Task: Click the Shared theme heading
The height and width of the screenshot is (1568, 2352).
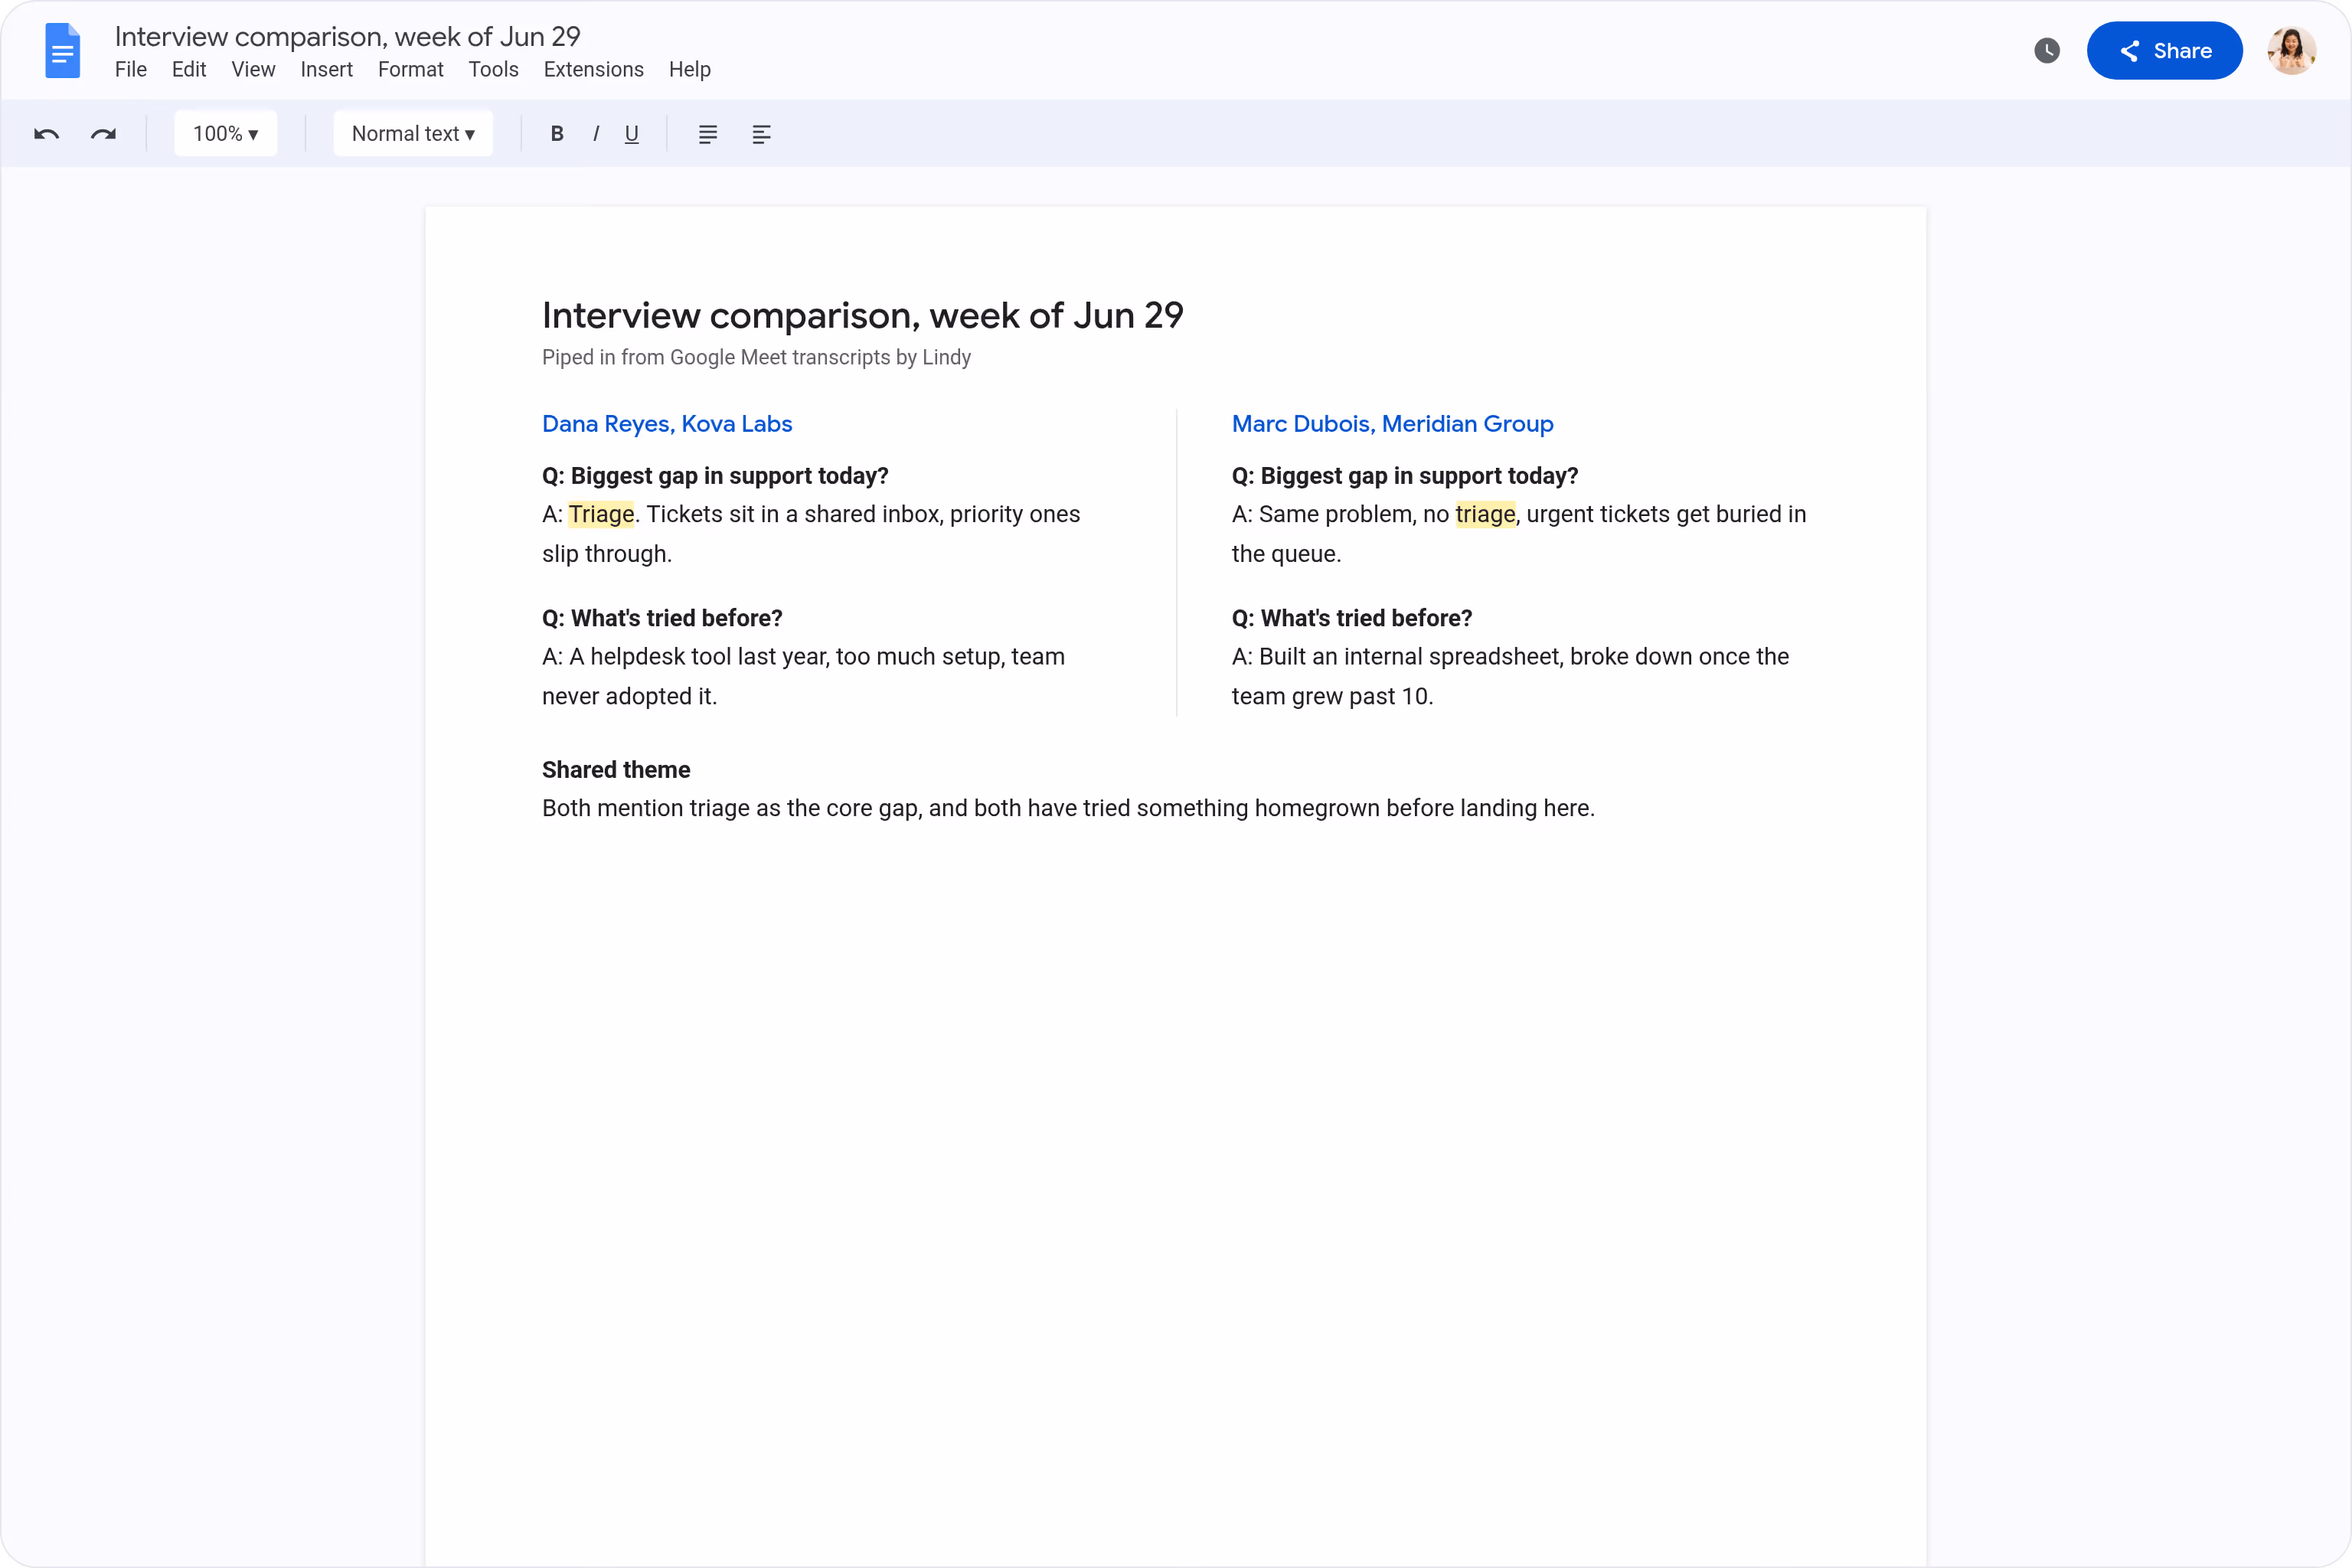Action: pyautogui.click(x=616, y=770)
